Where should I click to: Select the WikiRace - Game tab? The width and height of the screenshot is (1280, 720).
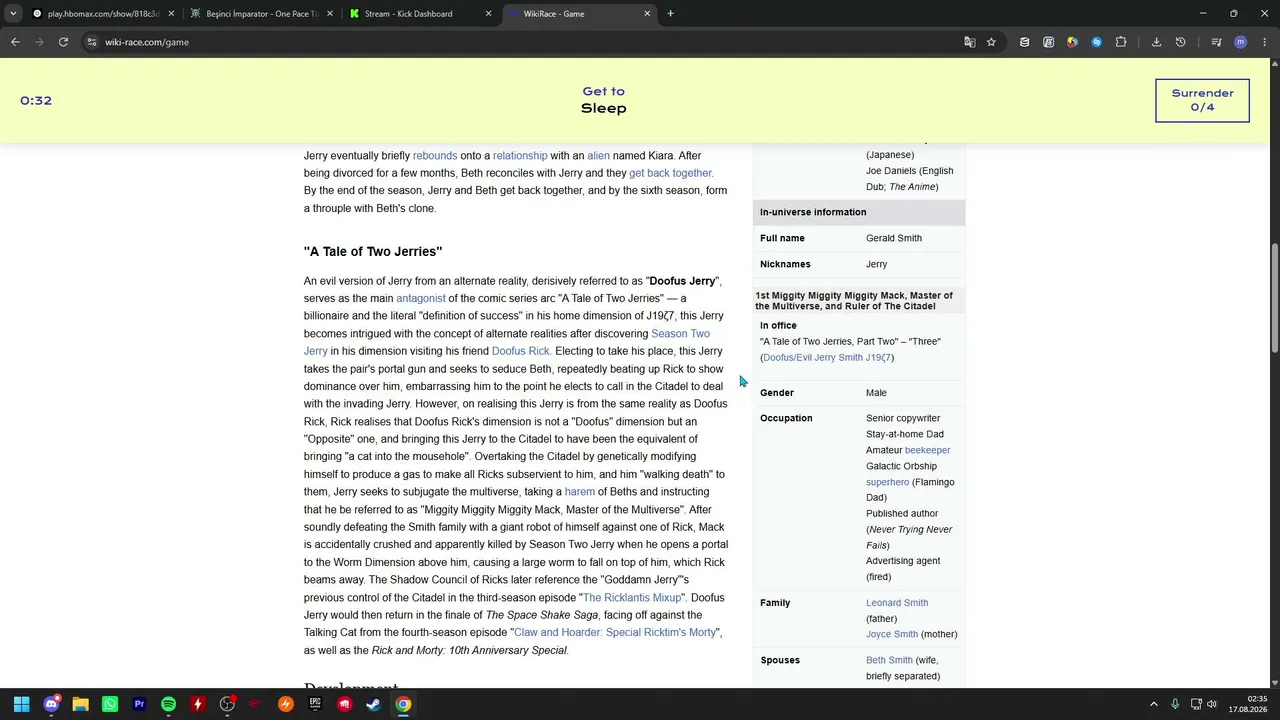(578, 14)
